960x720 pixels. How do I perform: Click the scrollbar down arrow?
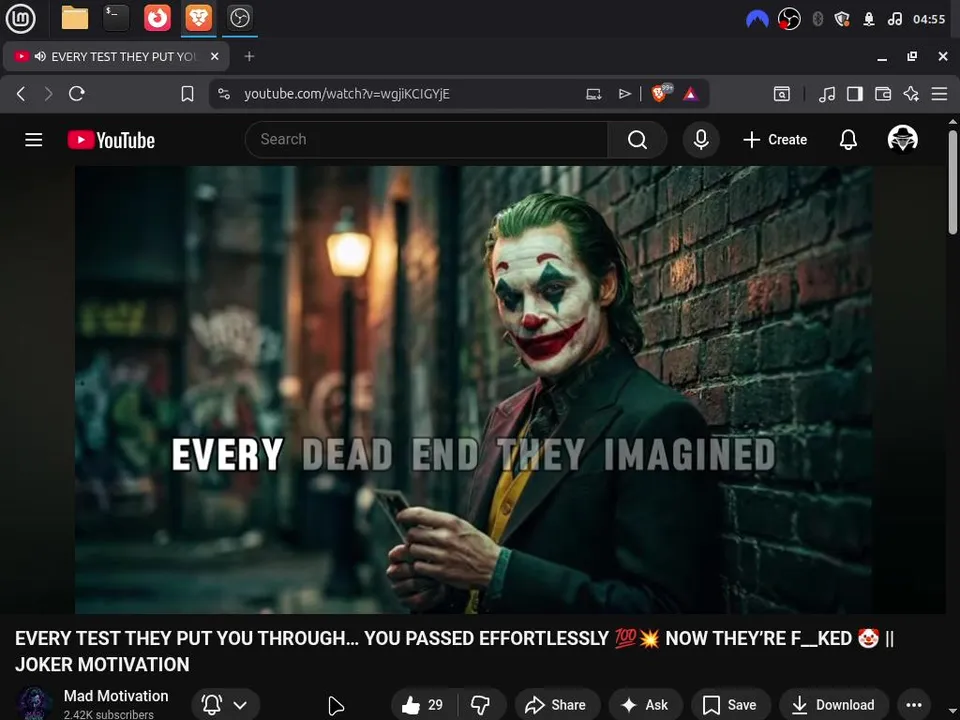tap(953, 713)
